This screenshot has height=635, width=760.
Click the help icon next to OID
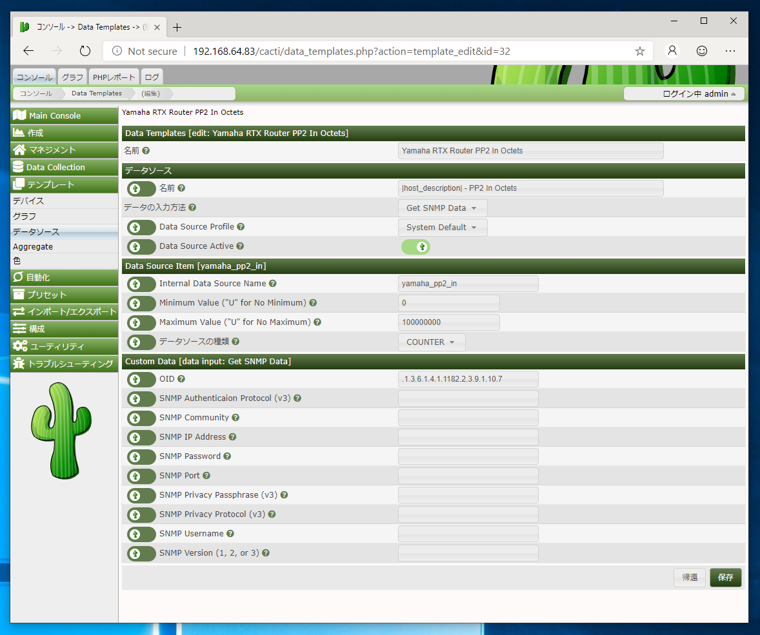pos(181,379)
